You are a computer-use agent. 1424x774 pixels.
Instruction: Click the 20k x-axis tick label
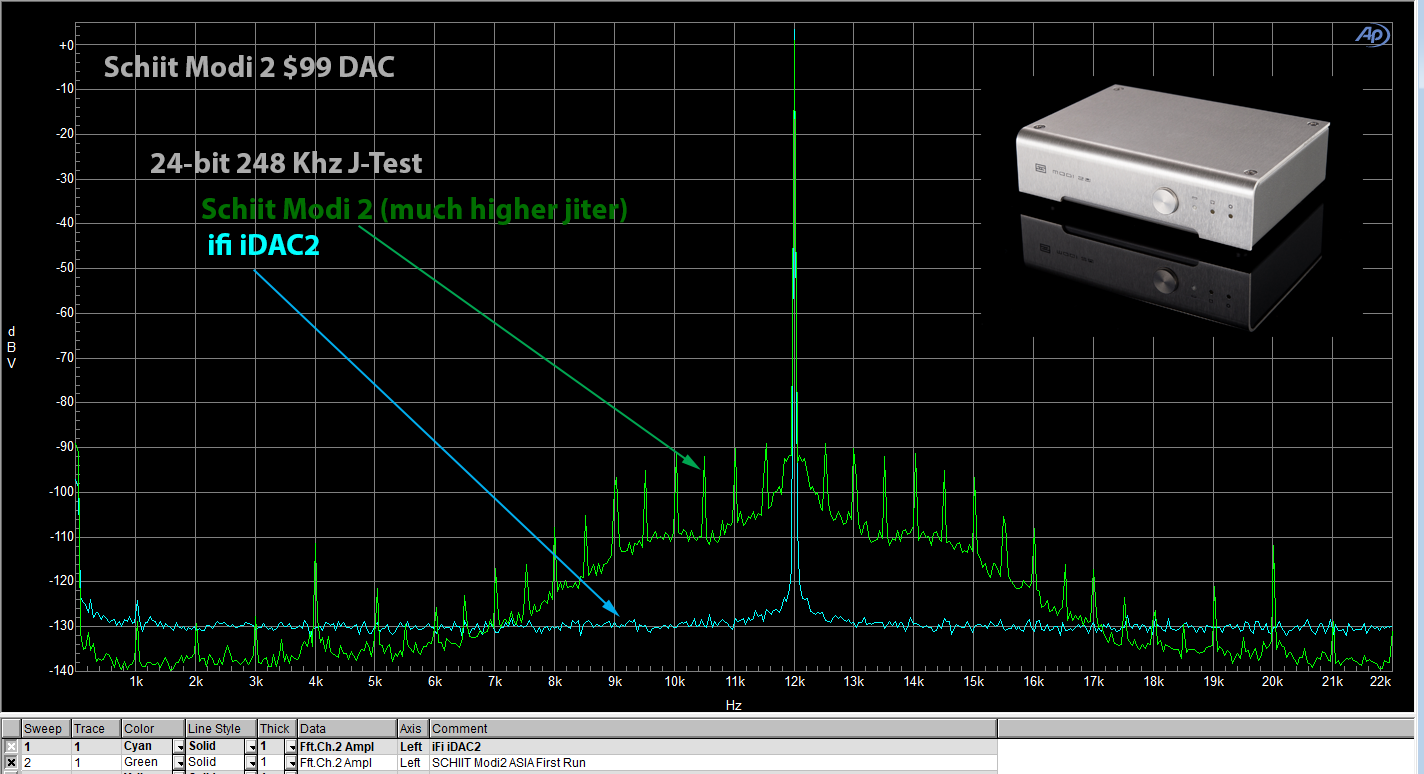pos(1272,681)
